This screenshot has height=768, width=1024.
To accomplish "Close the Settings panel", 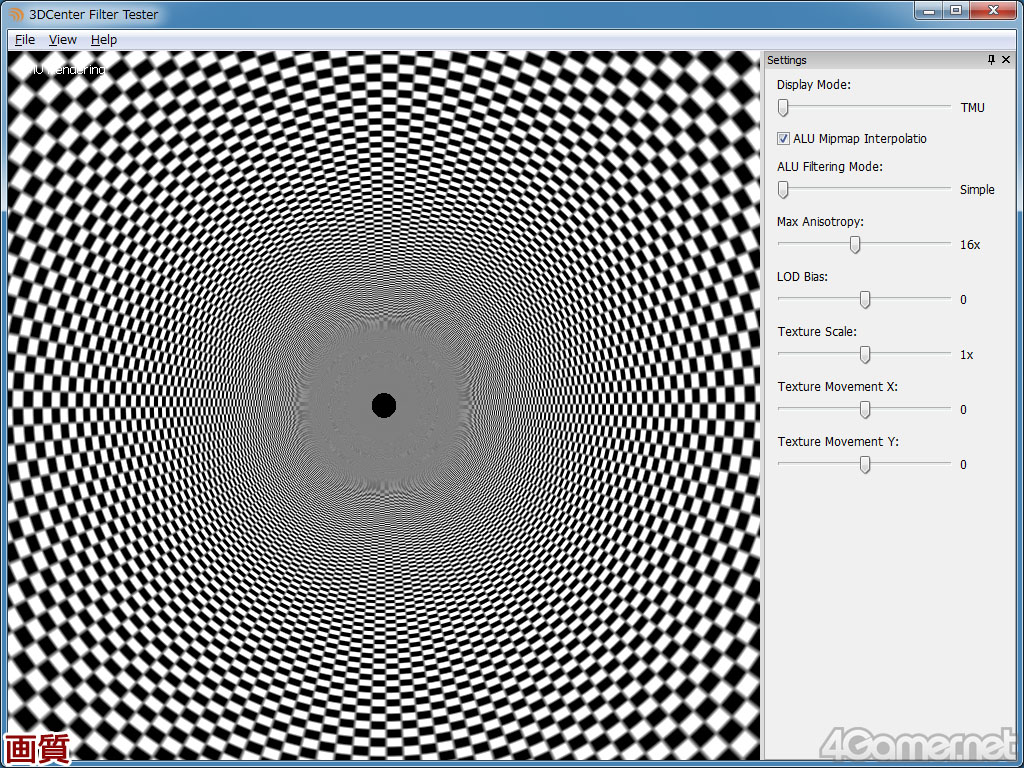I will pos(1006,60).
